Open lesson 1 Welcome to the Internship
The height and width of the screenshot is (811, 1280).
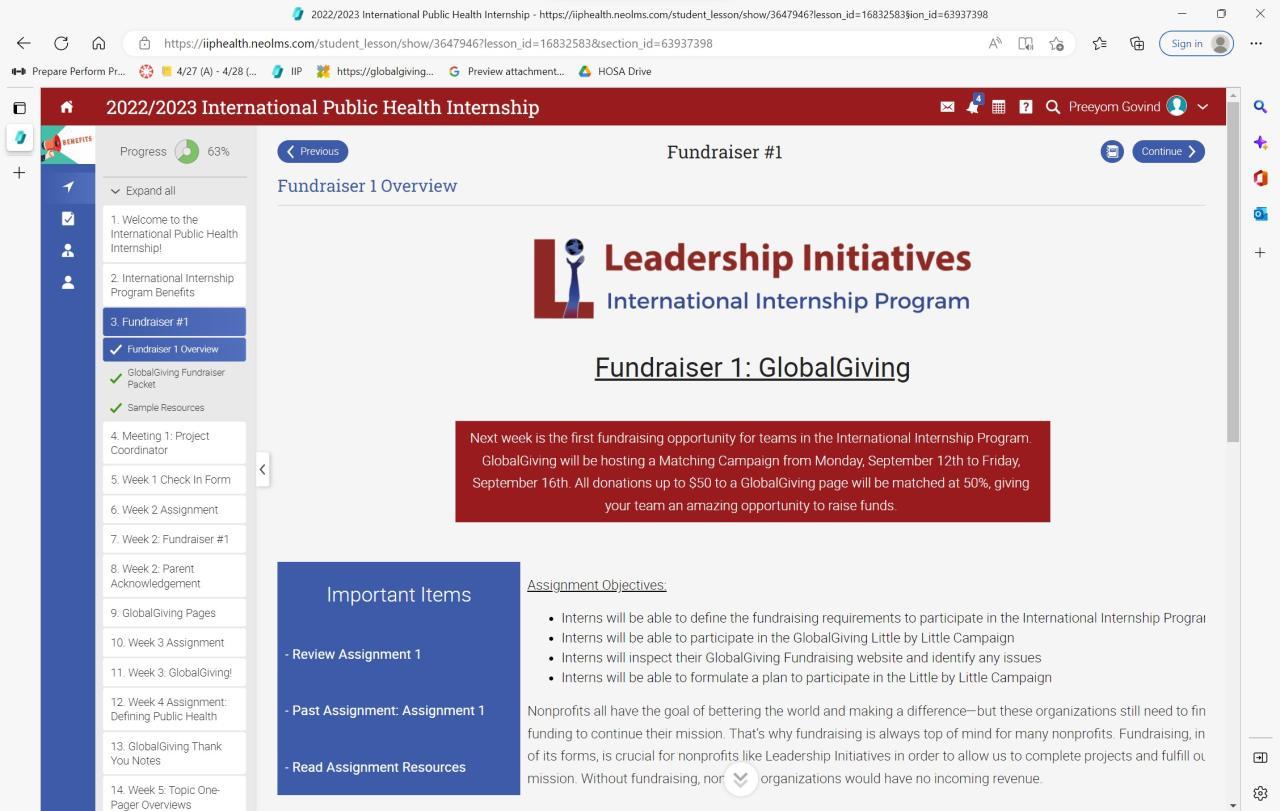[x=174, y=234]
